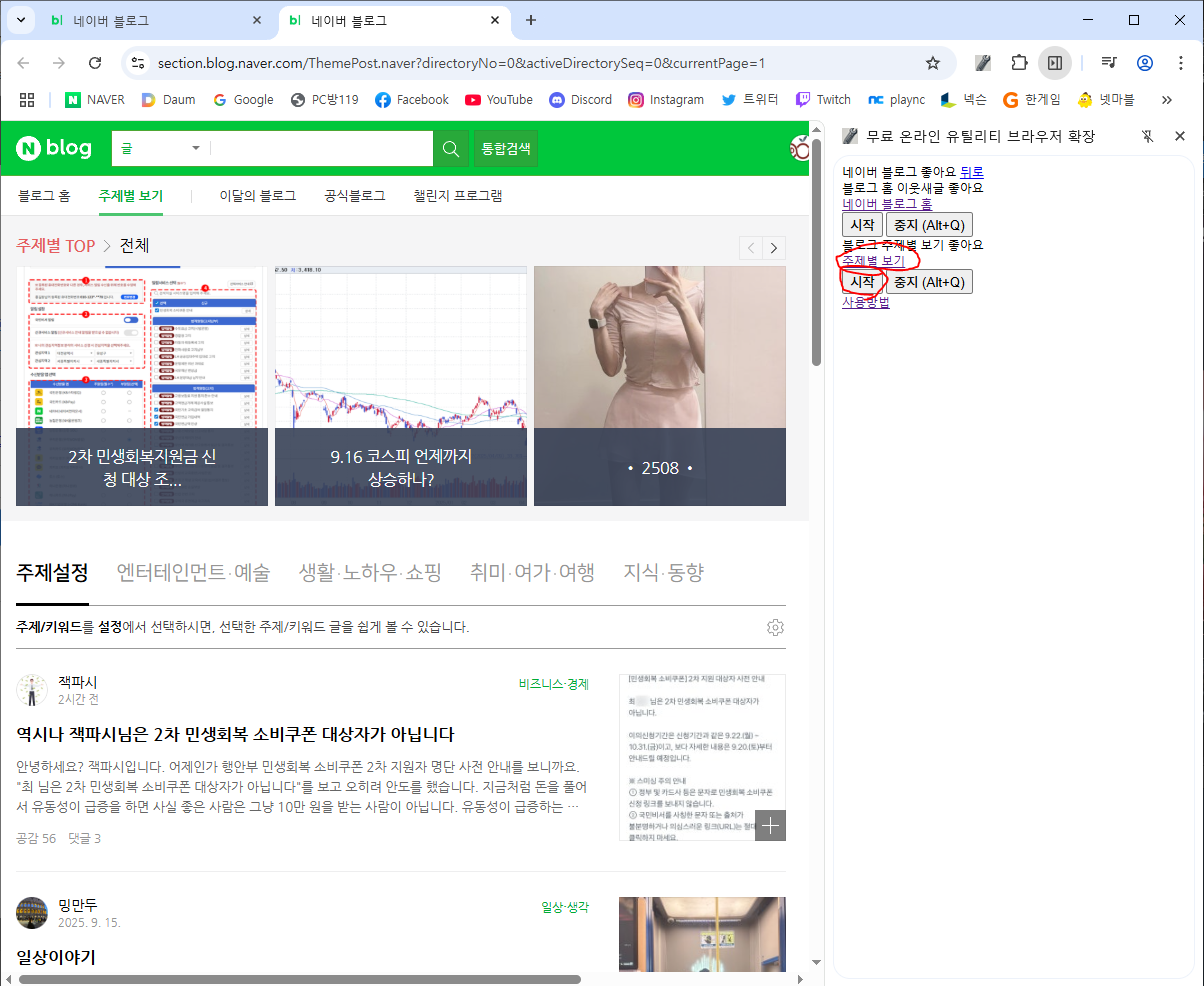Expand the tab search chevron
Viewport: 1204px width, 986px height.
pyautogui.click(x=22, y=20)
